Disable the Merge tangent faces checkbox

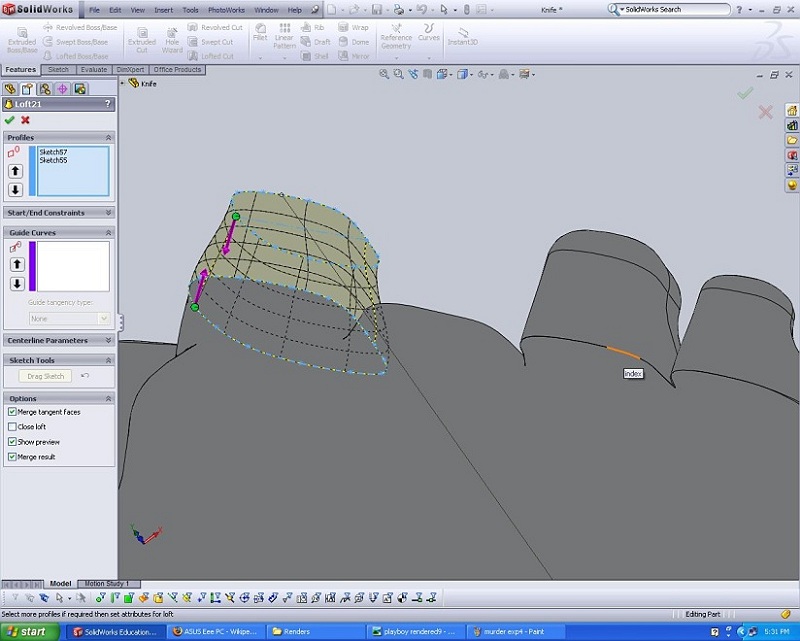tap(12, 412)
